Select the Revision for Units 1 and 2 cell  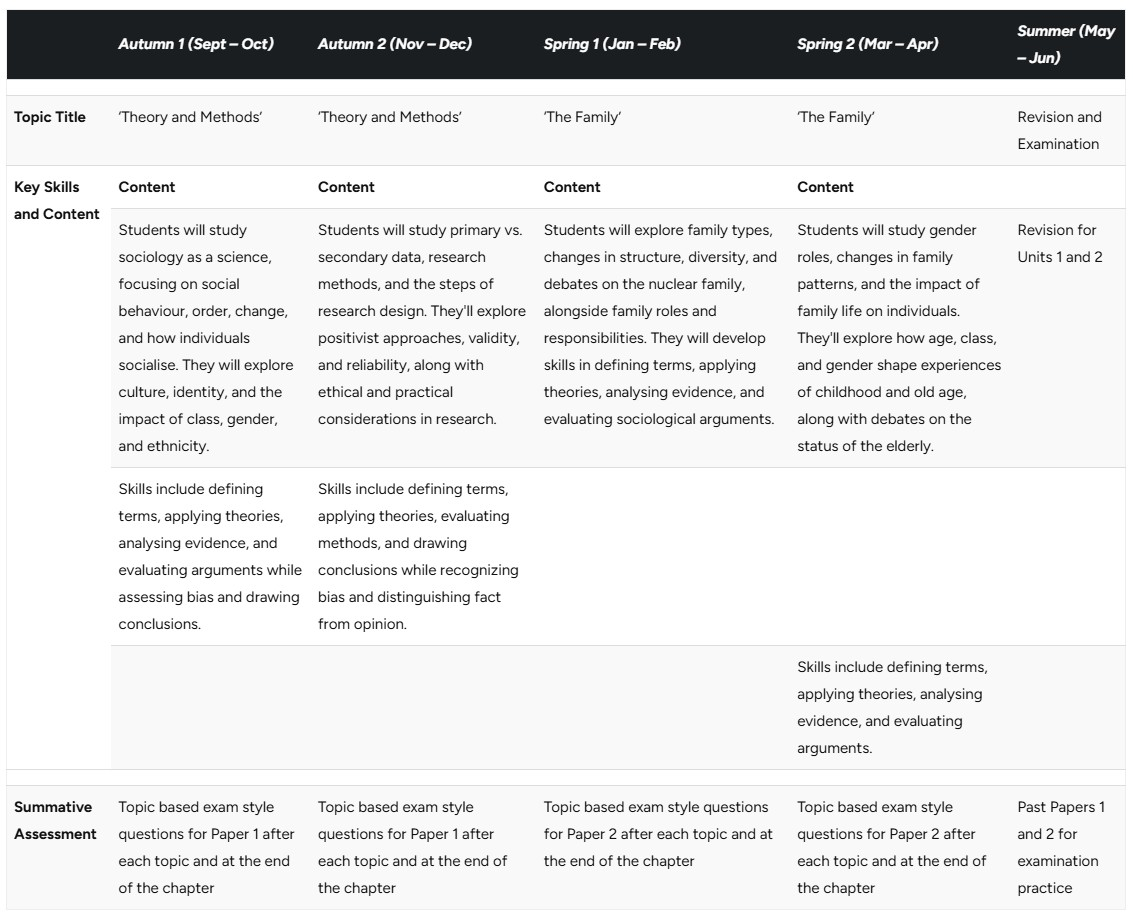pyautogui.click(x=1060, y=243)
